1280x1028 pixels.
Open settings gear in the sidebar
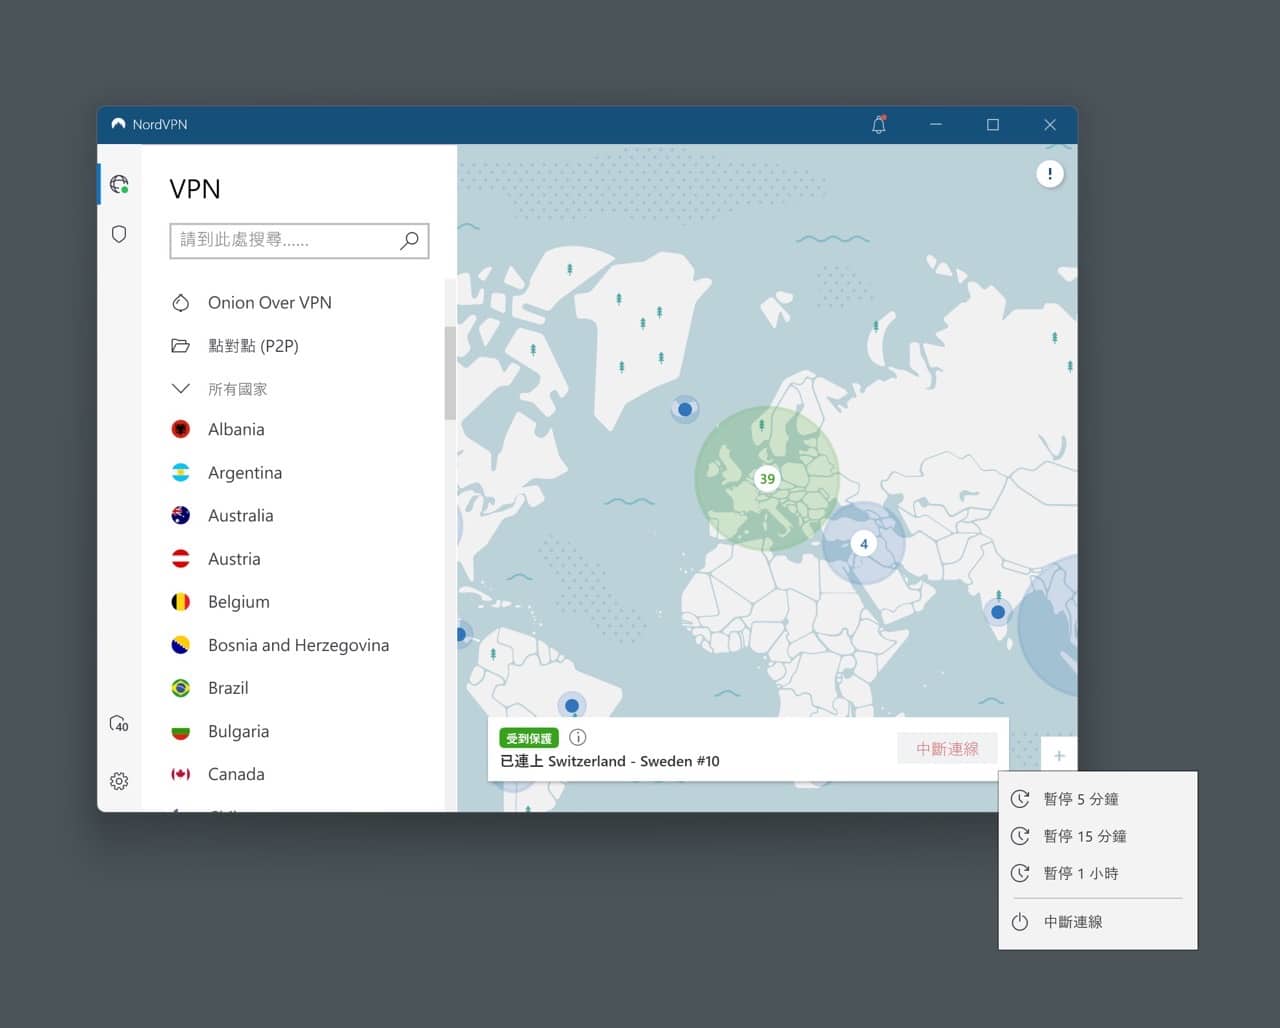click(119, 781)
